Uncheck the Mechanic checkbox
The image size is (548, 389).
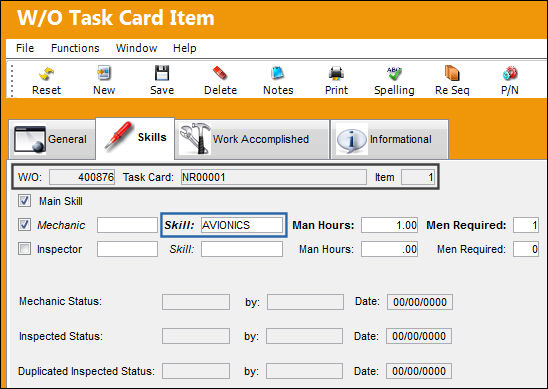[24, 224]
